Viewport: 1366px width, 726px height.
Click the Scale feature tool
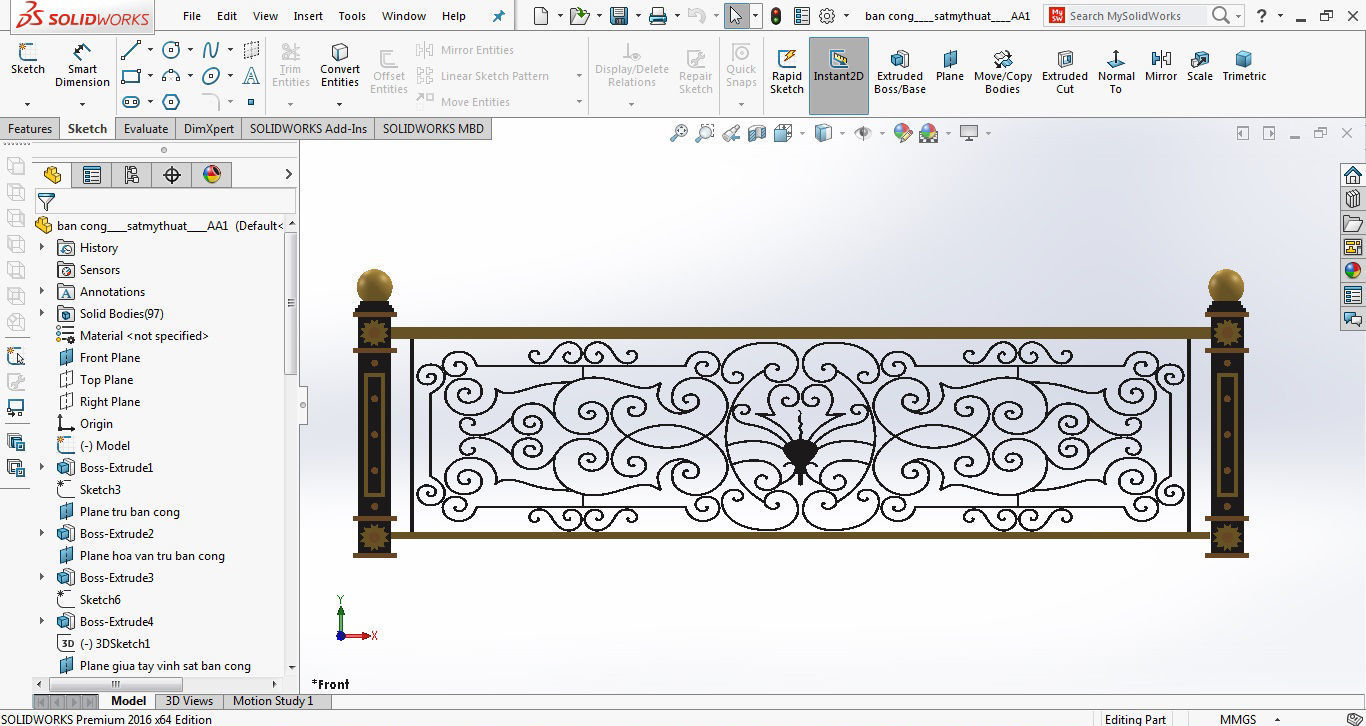coord(1200,65)
